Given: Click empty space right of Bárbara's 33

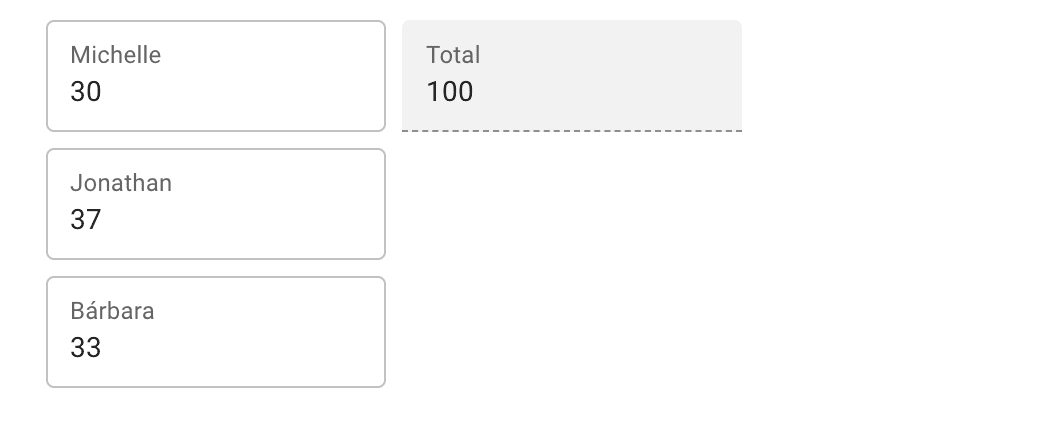Looking at the screenshot, I should [x=250, y=348].
